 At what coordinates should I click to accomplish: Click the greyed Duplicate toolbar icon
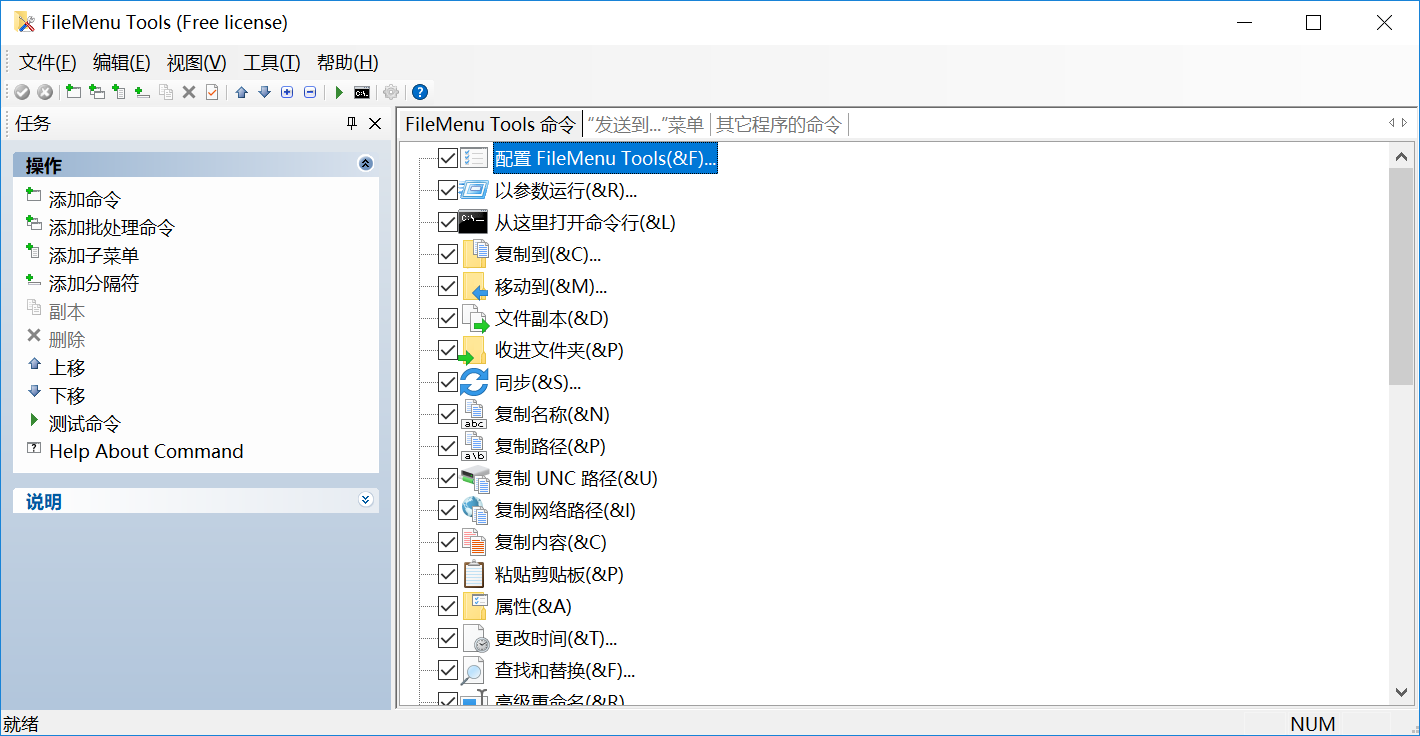pyautogui.click(x=166, y=92)
